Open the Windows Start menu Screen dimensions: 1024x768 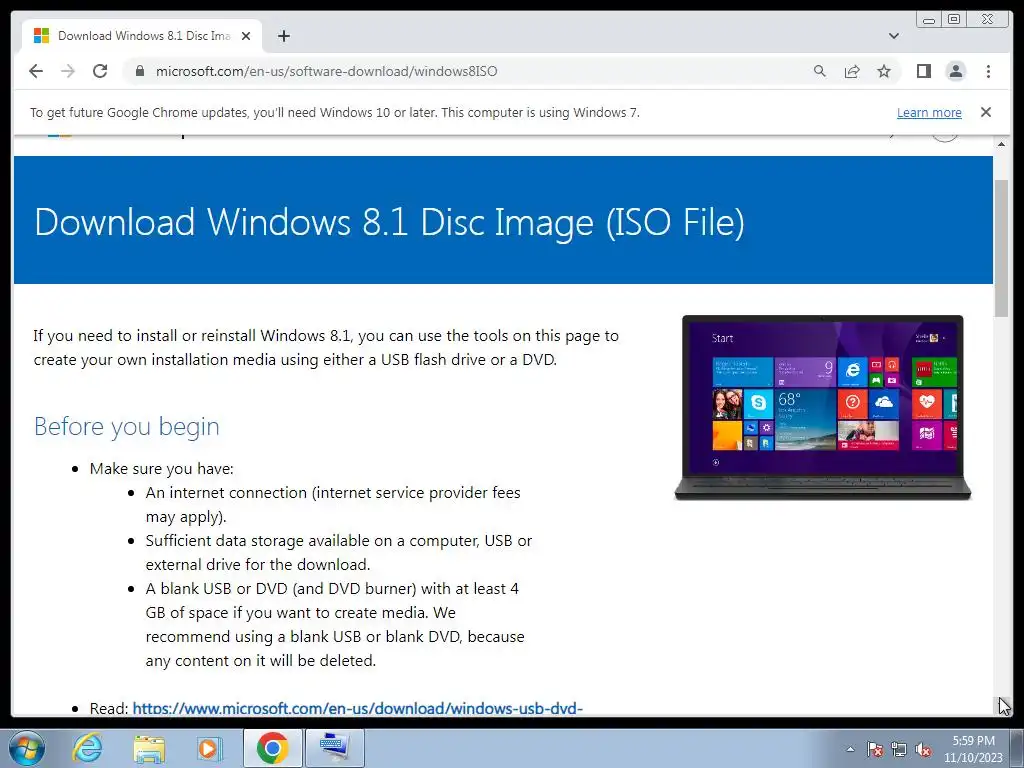click(x=27, y=748)
